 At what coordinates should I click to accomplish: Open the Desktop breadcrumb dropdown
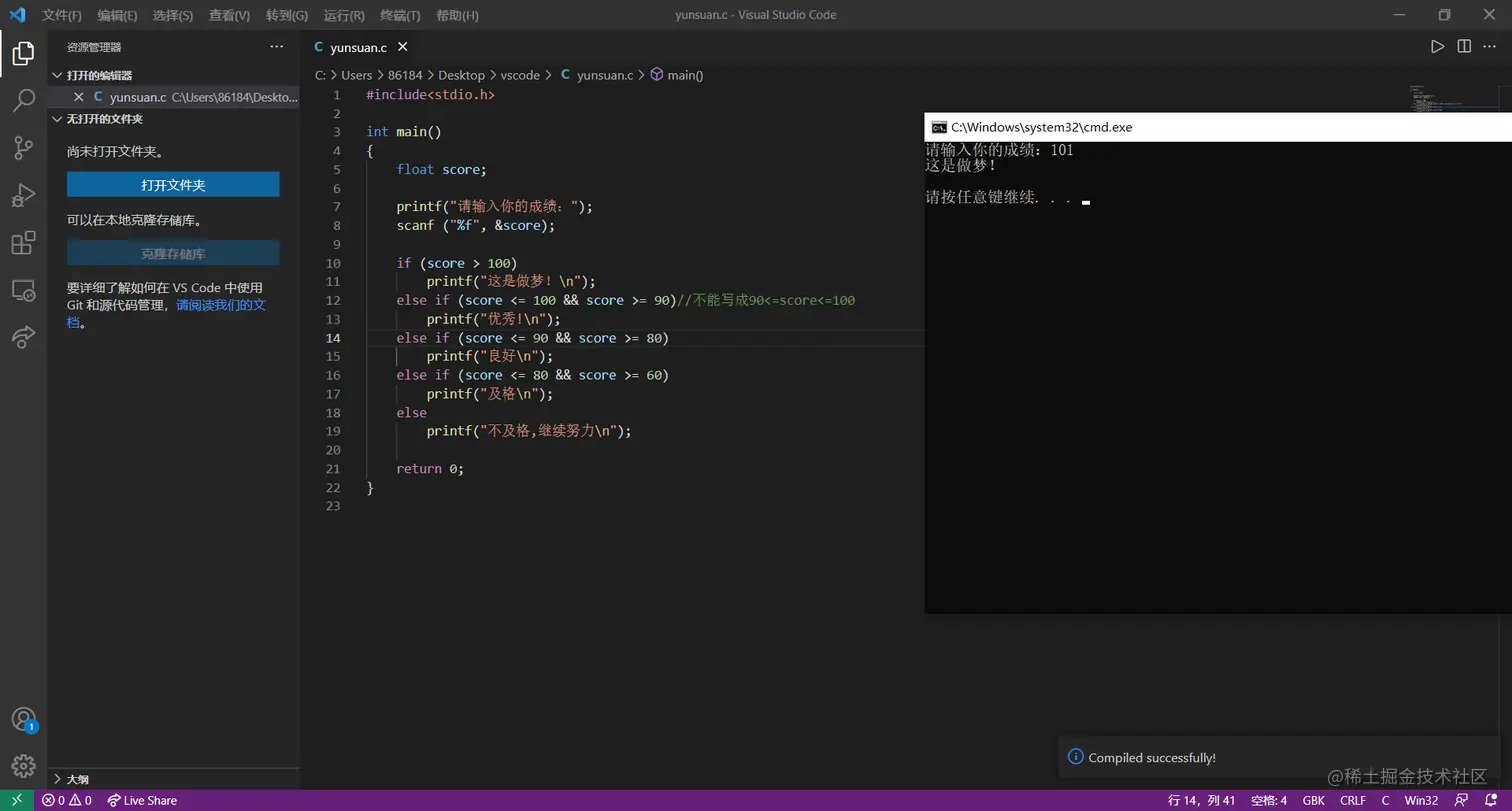(x=461, y=75)
